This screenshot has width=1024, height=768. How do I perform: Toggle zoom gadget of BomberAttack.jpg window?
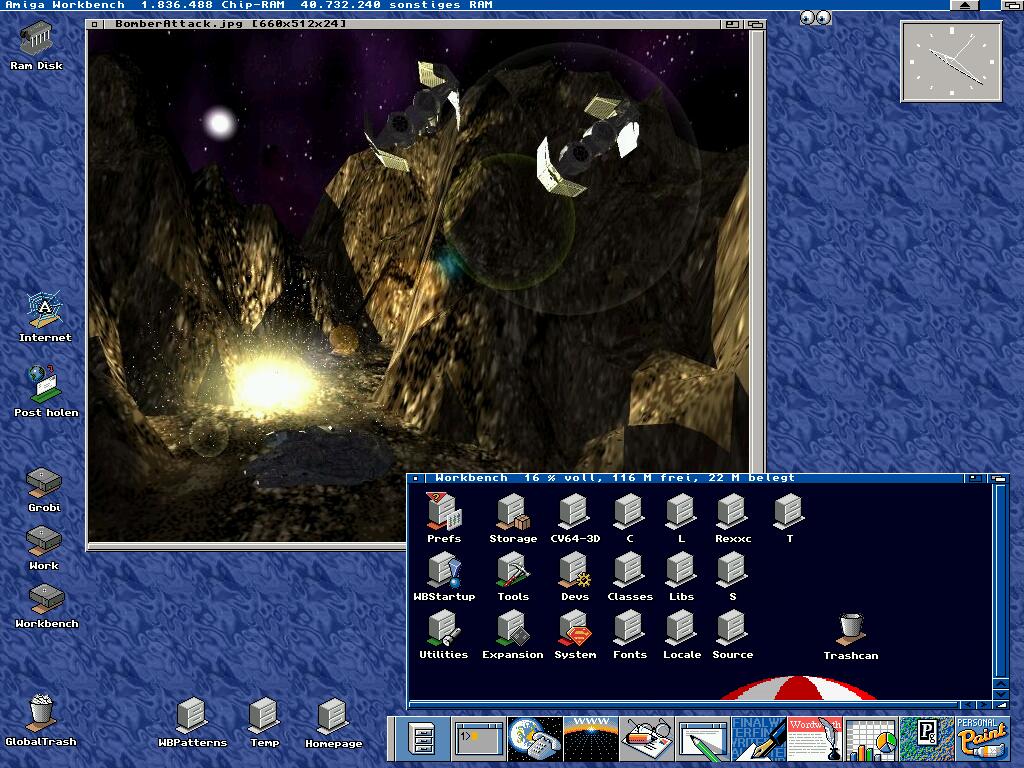point(733,23)
